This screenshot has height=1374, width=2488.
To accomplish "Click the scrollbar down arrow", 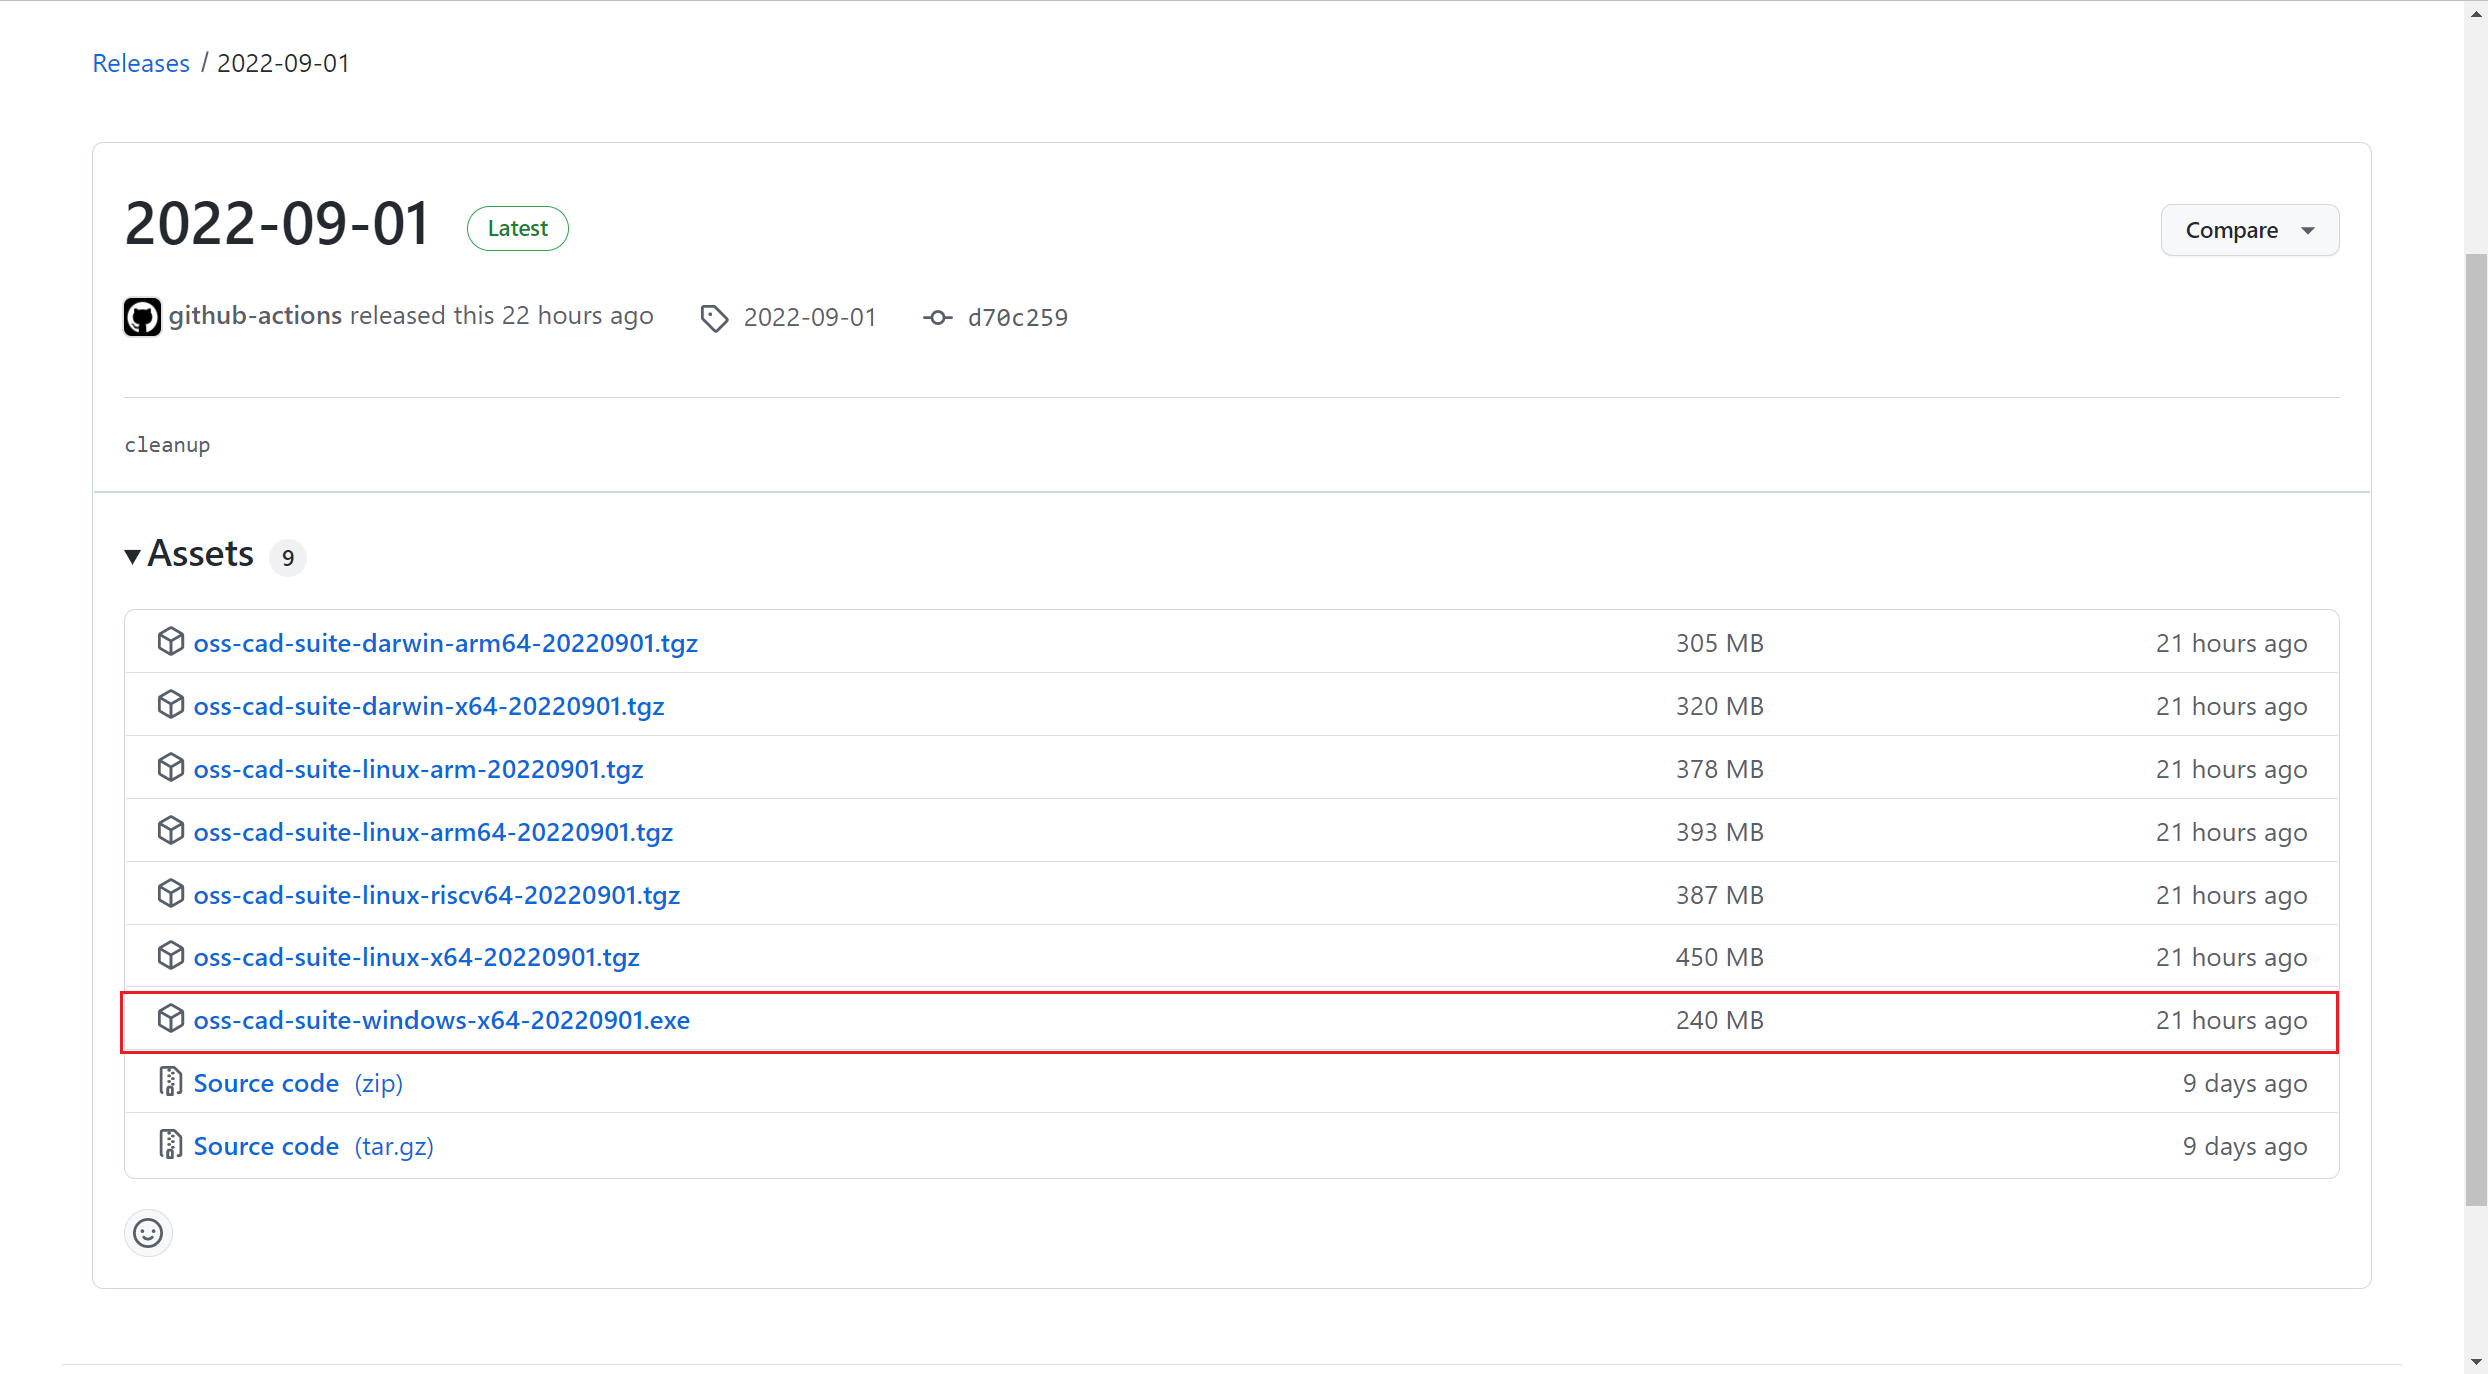I will point(2476,1361).
